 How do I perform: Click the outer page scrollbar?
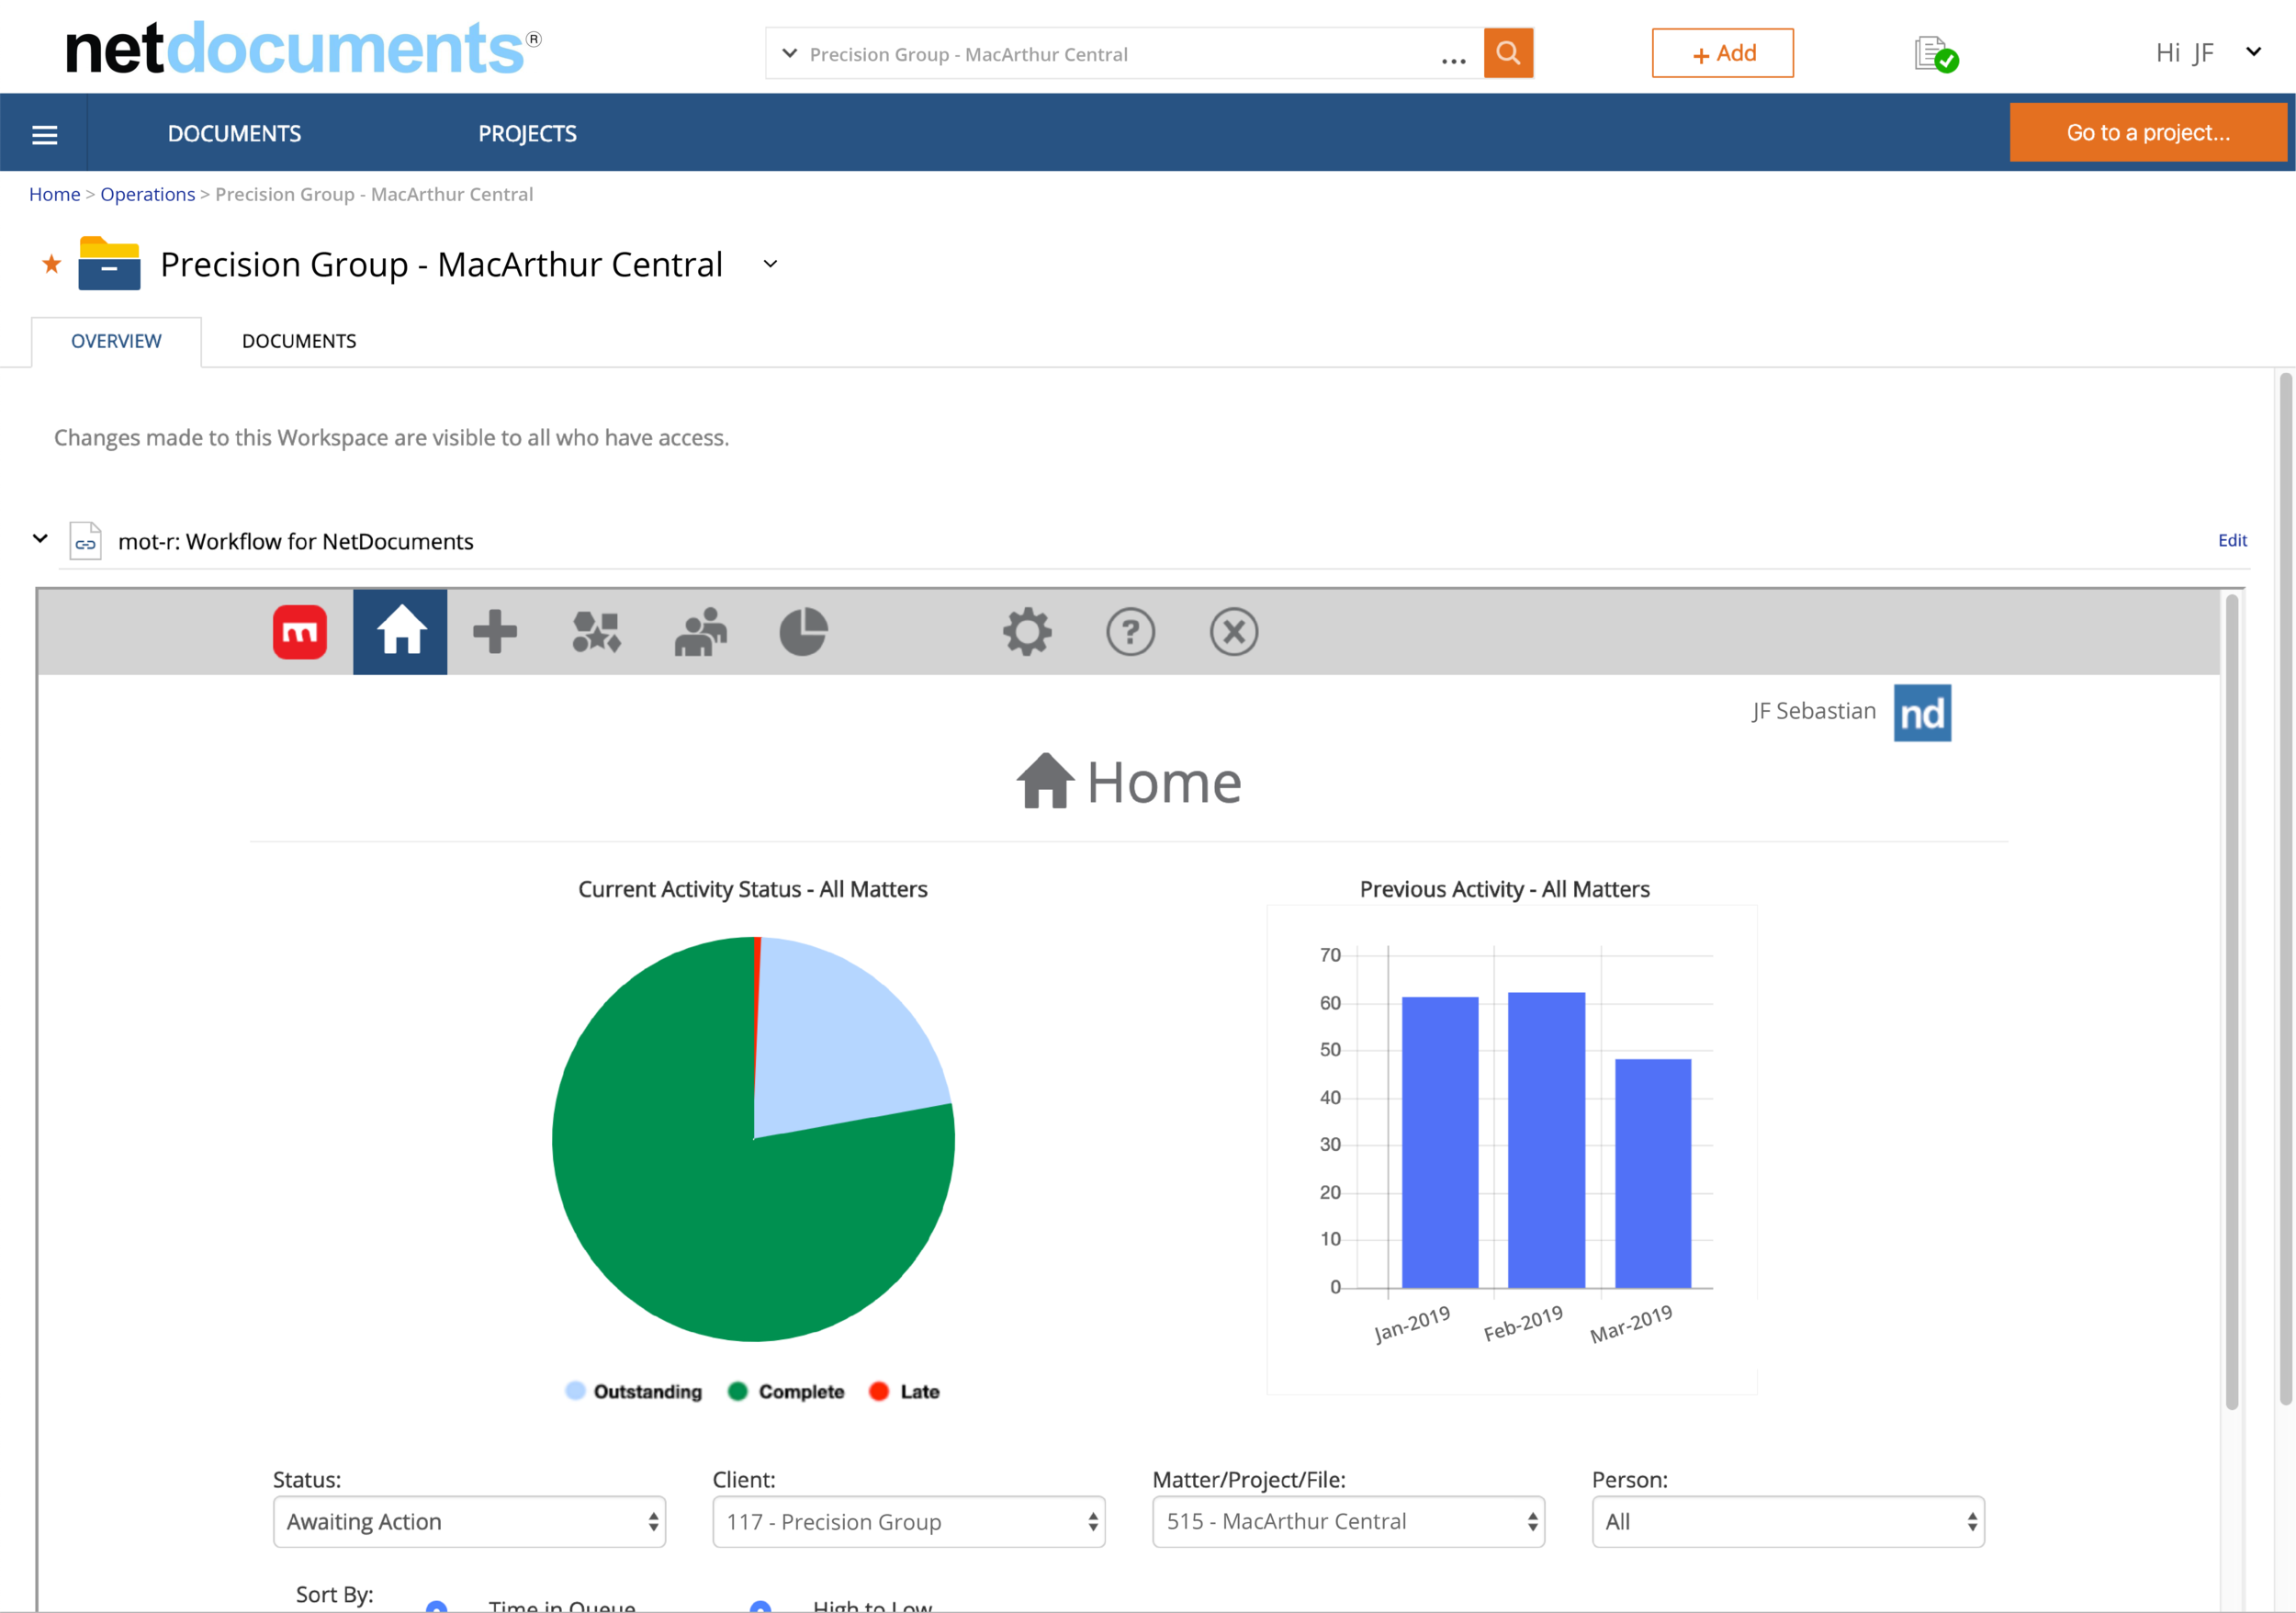(x=2285, y=888)
